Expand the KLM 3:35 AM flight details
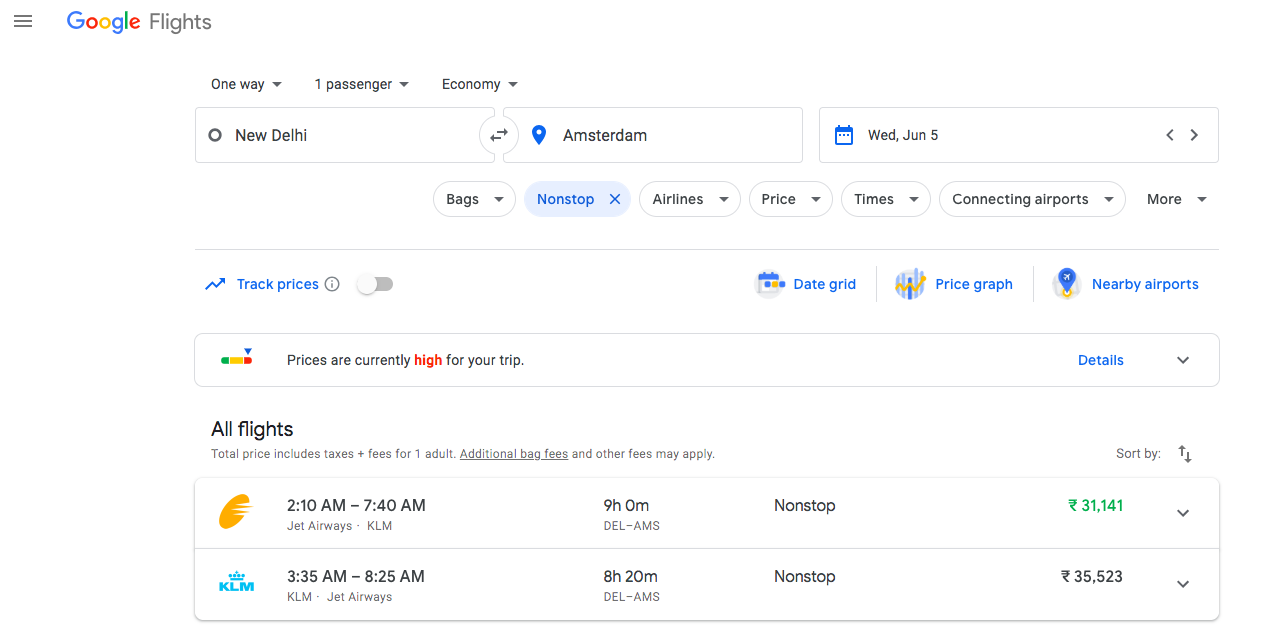1268x641 pixels. [1183, 584]
